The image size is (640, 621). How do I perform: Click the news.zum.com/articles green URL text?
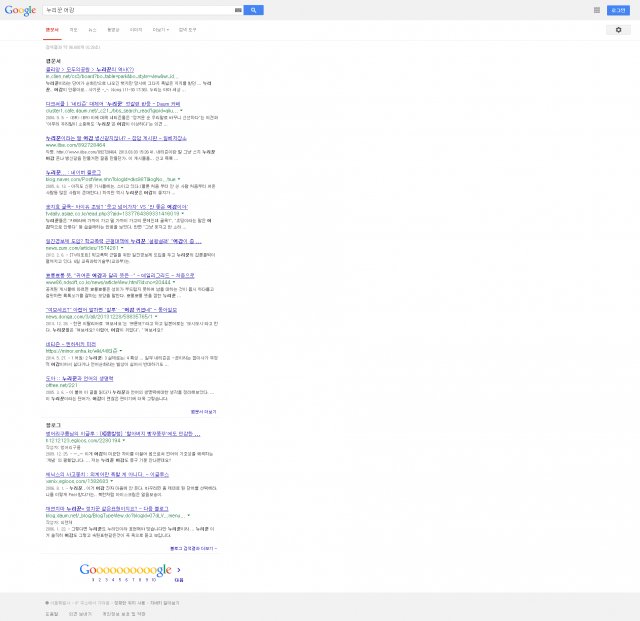pos(82,248)
